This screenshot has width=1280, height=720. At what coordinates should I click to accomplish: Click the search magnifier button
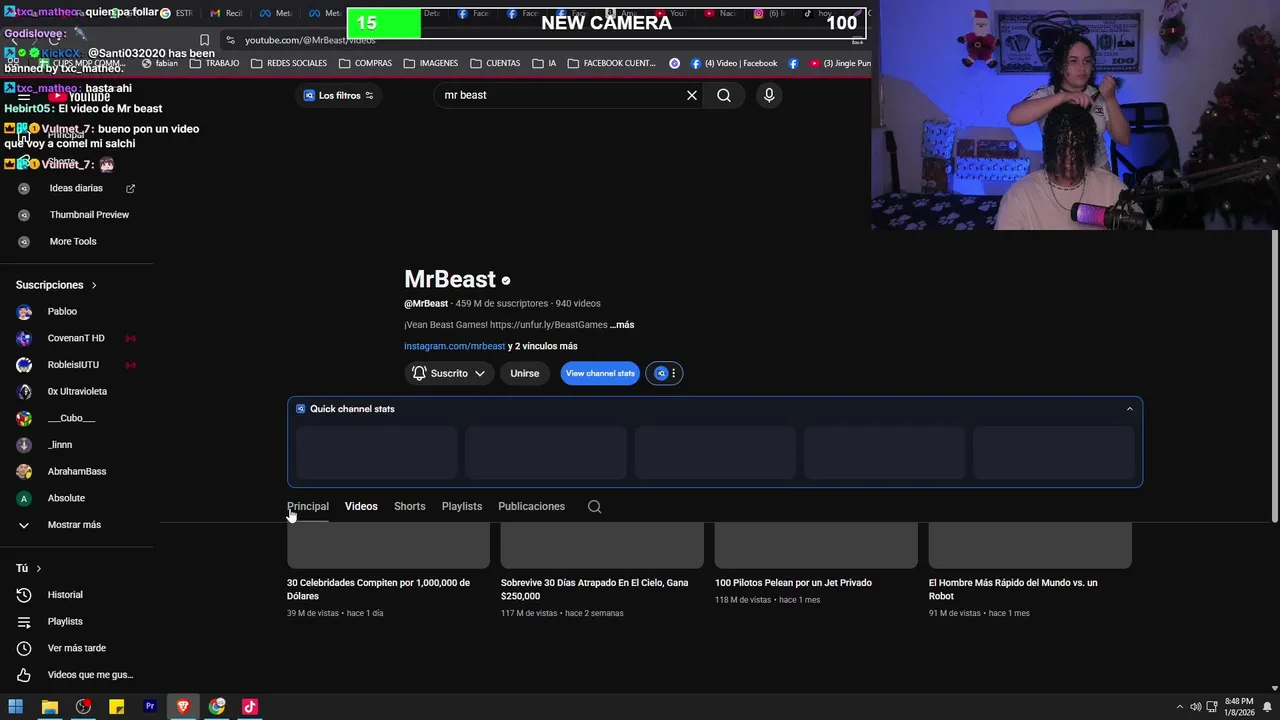724,95
